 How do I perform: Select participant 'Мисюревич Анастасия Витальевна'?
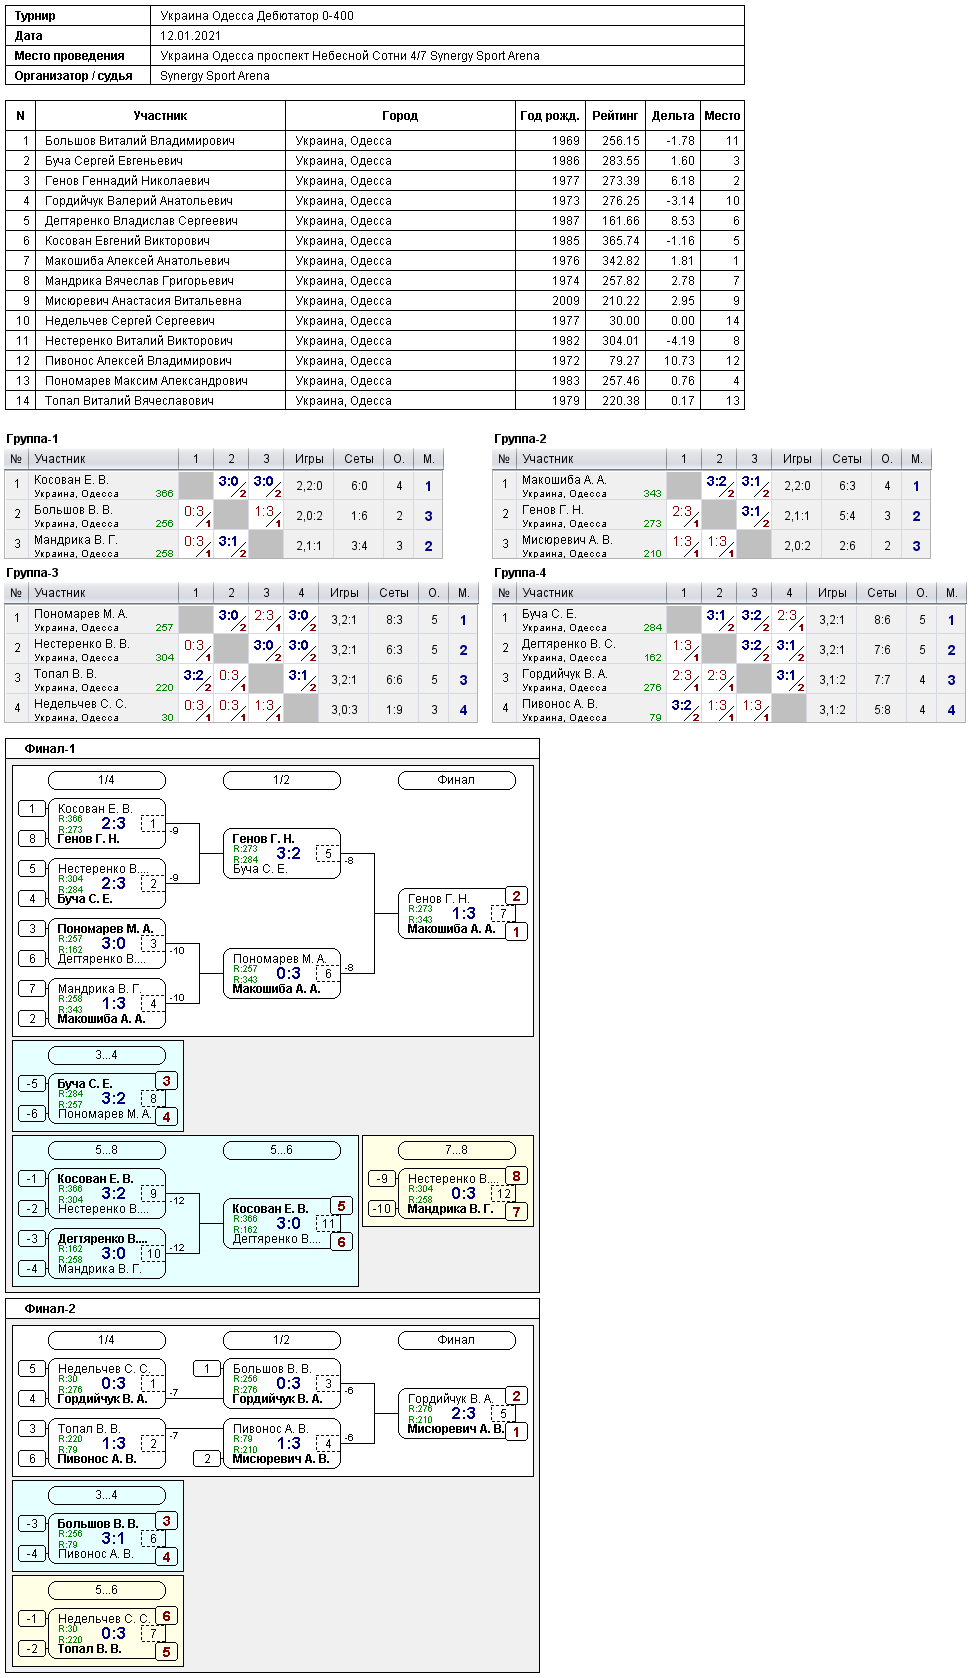point(143,301)
